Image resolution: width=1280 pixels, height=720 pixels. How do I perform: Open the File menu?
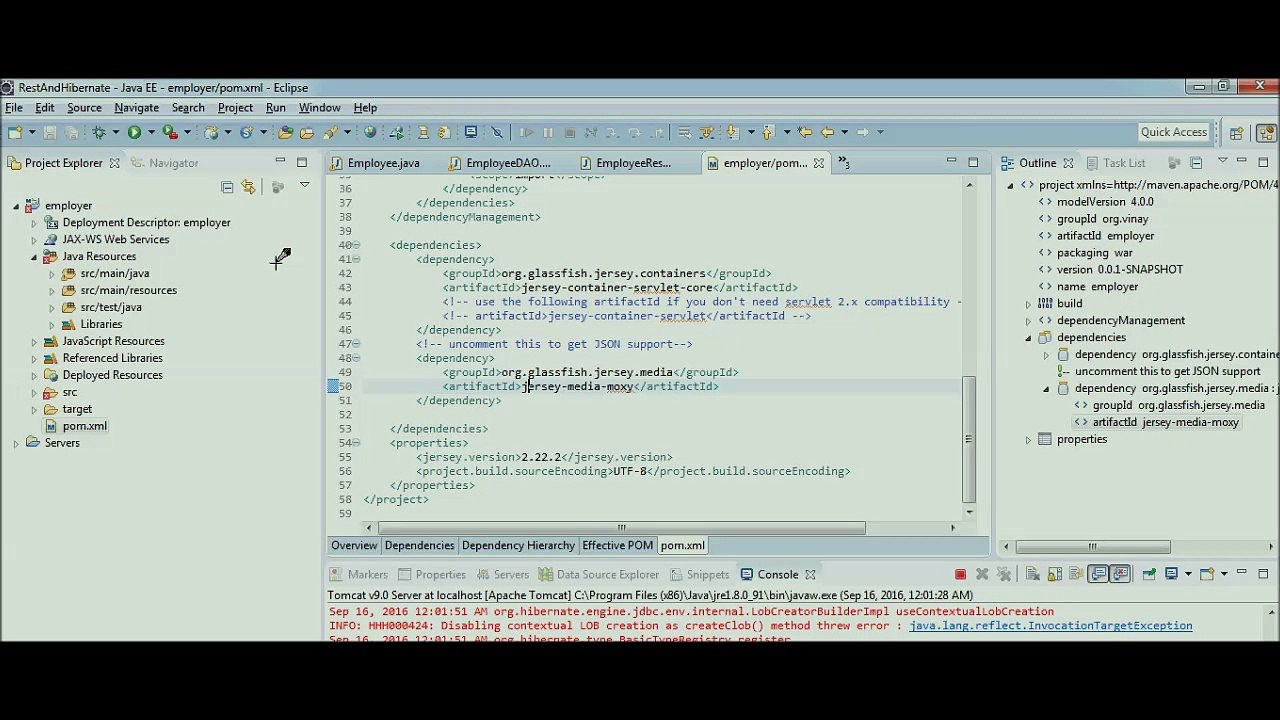(x=14, y=108)
